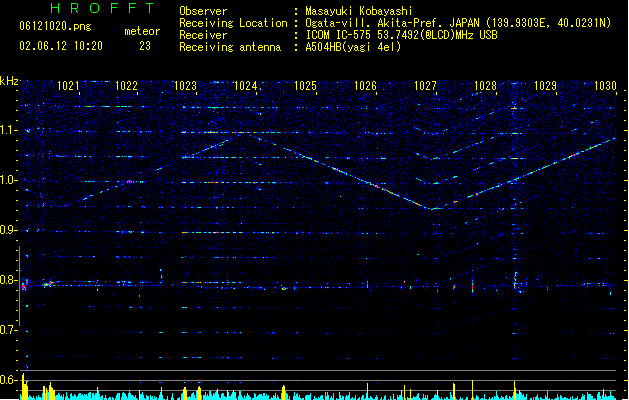The height and width of the screenshot is (400, 629).
Task: Click the V-shaped trace vertex near 1027
Action: [x=432, y=209]
